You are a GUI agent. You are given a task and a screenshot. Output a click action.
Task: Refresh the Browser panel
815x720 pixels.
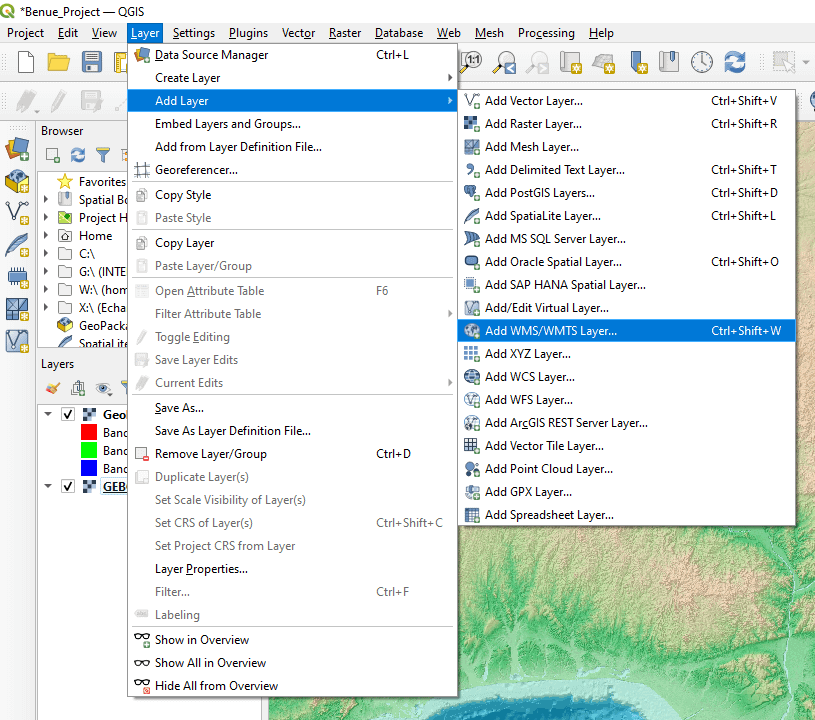click(x=78, y=155)
